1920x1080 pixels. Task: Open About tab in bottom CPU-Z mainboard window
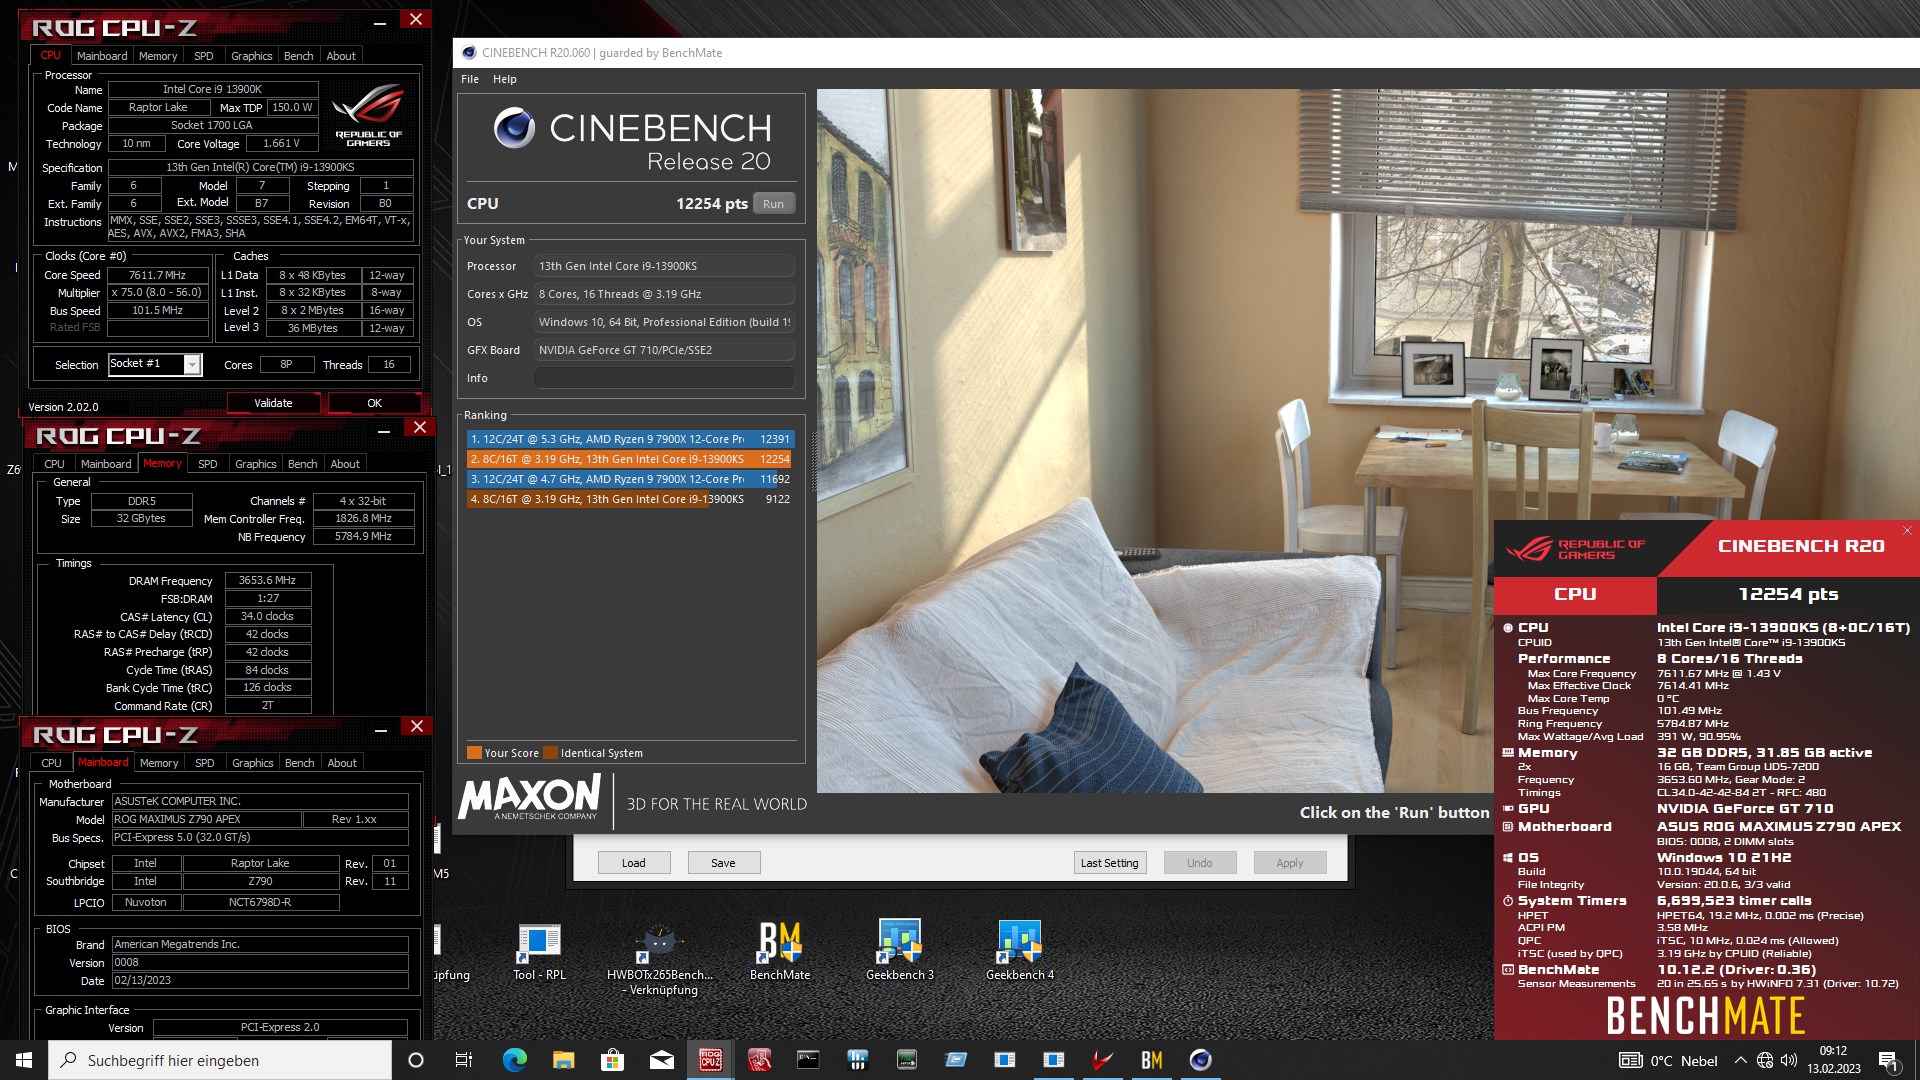coord(342,763)
